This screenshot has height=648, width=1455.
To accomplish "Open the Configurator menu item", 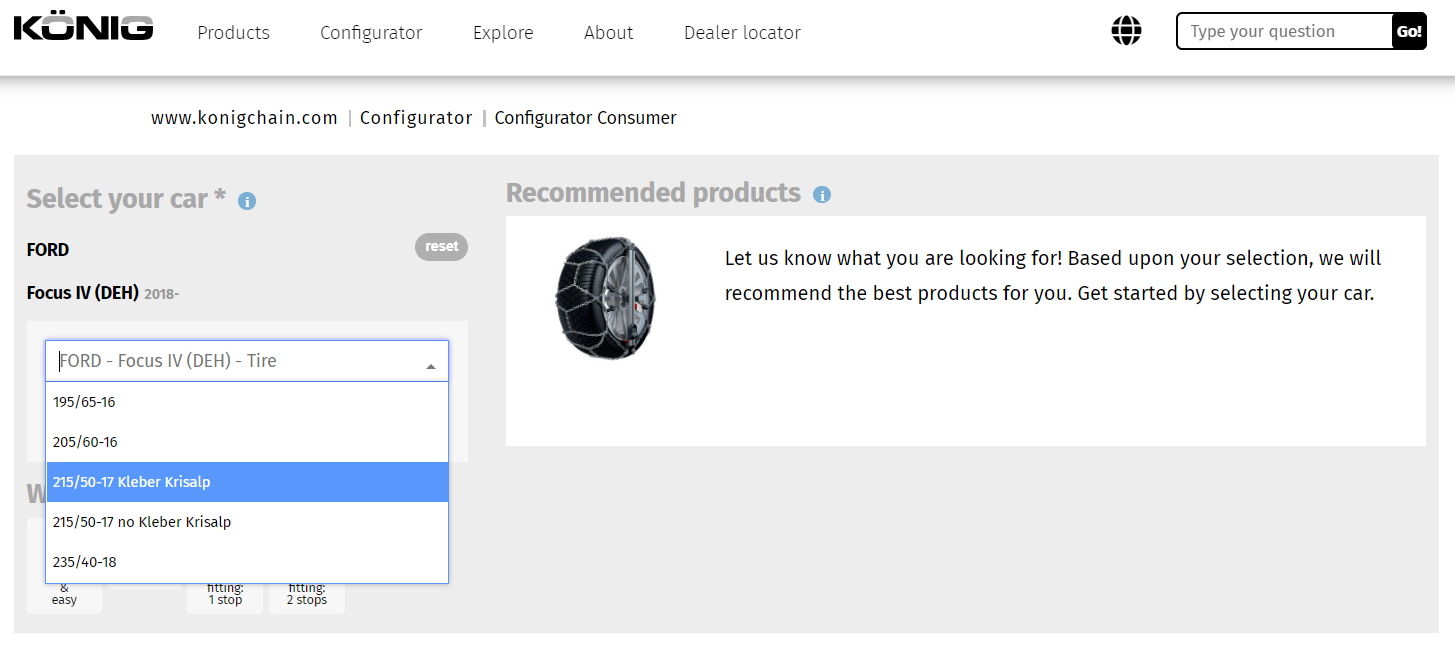I will click(371, 33).
